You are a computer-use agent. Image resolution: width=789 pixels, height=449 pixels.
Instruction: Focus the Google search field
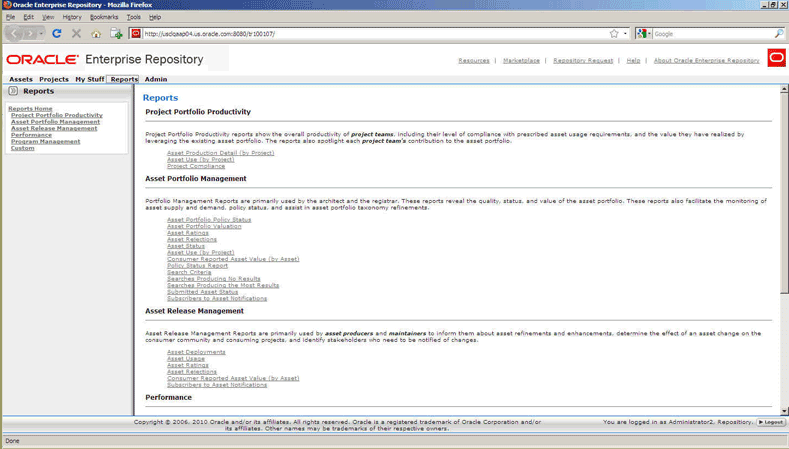pos(713,34)
